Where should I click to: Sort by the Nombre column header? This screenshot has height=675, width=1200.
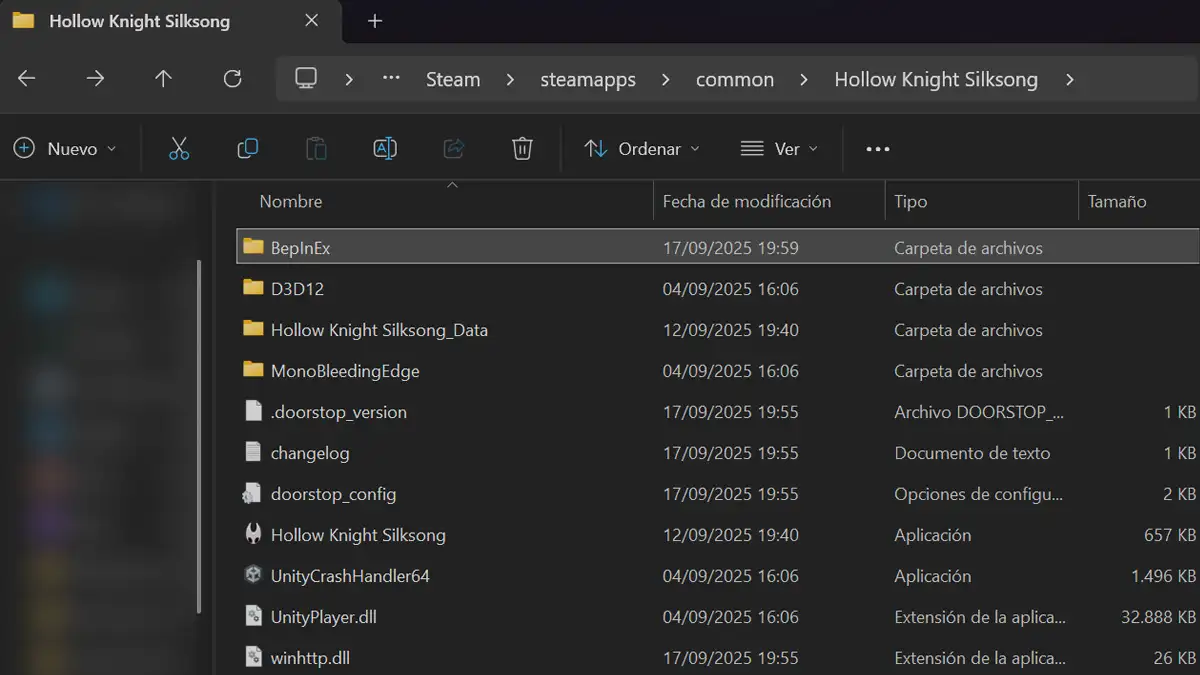click(291, 201)
